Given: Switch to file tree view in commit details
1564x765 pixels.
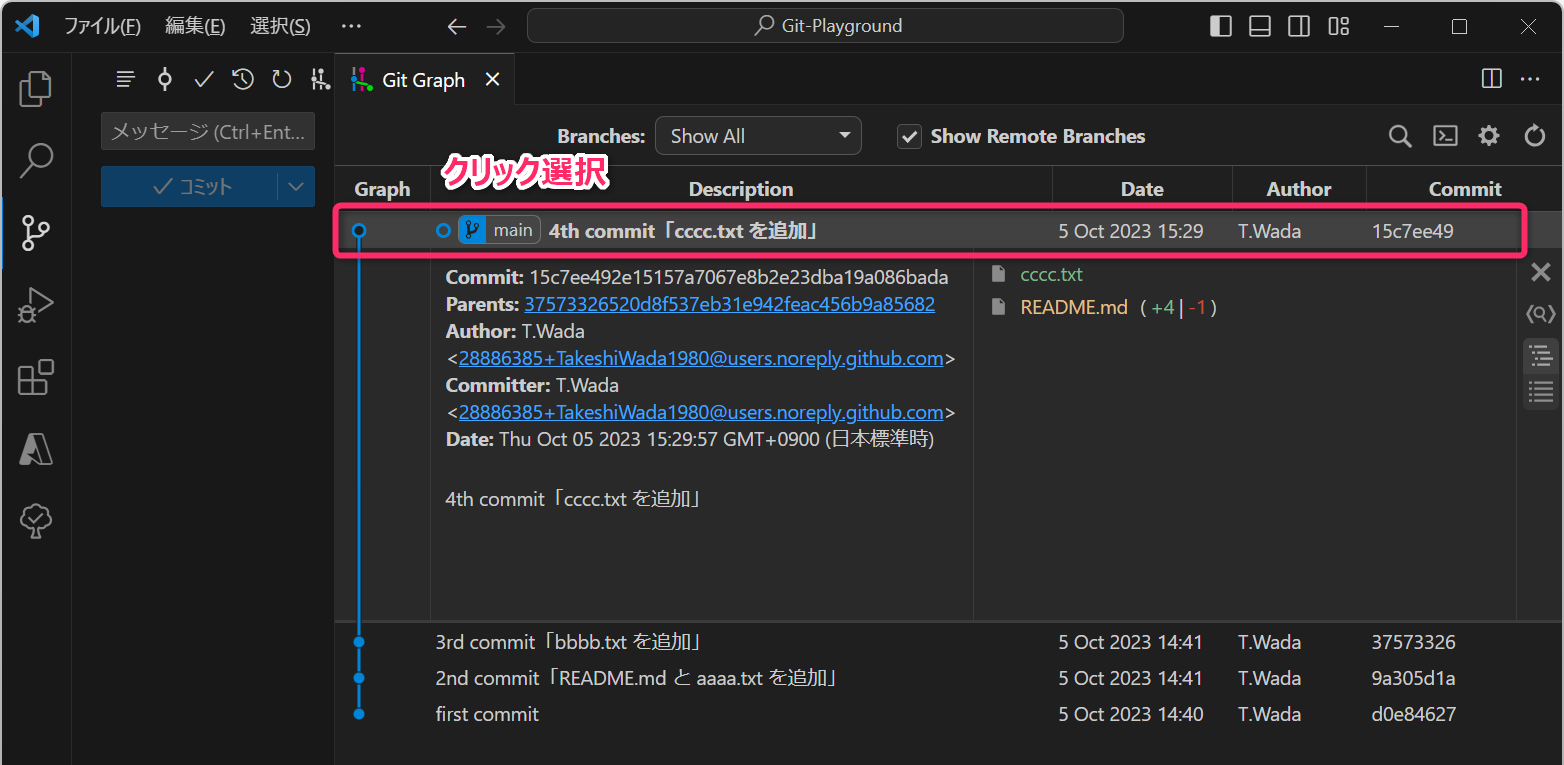Looking at the screenshot, I should (1540, 355).
